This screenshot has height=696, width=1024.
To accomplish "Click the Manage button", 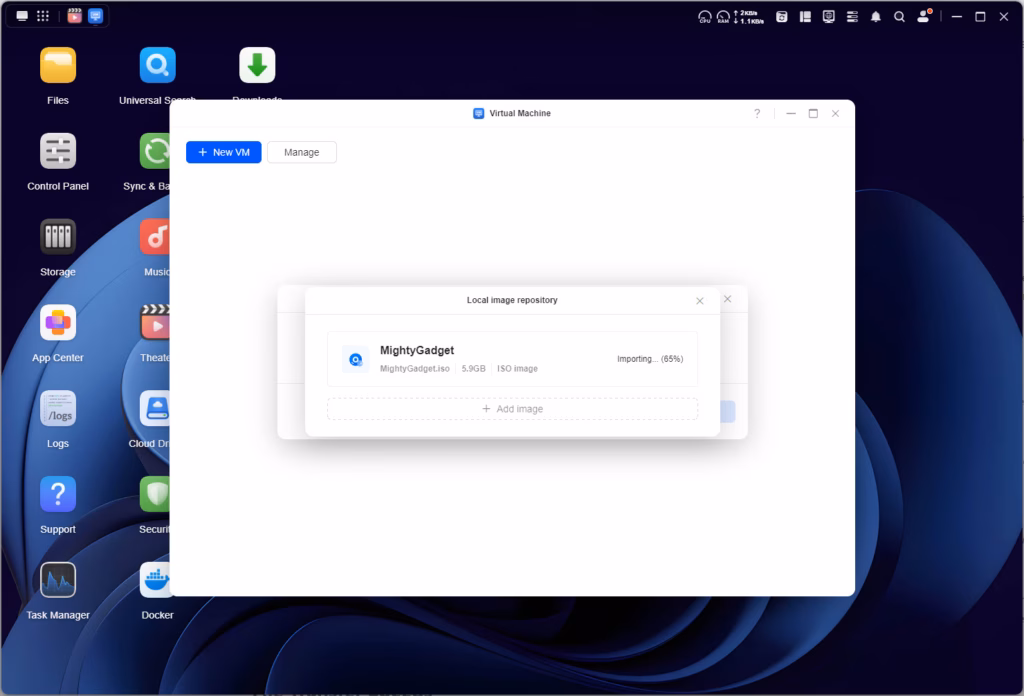I will pos(301,152).
